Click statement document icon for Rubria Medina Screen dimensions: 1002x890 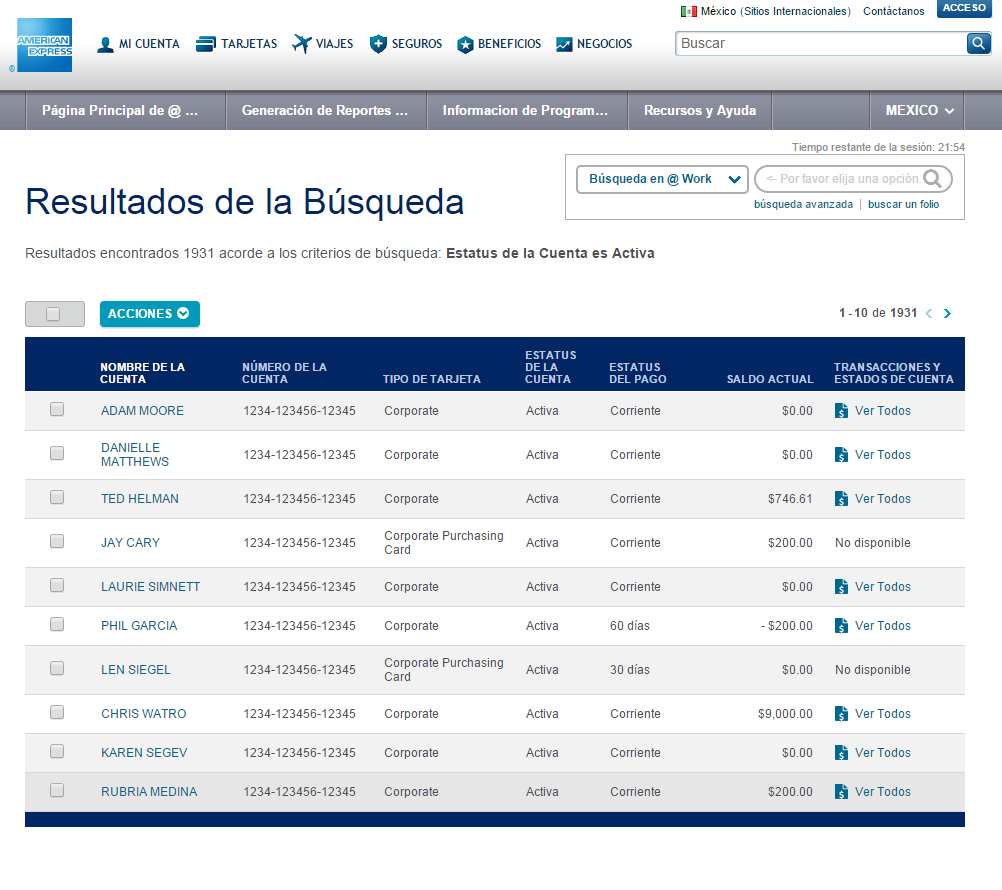point(841,792)
